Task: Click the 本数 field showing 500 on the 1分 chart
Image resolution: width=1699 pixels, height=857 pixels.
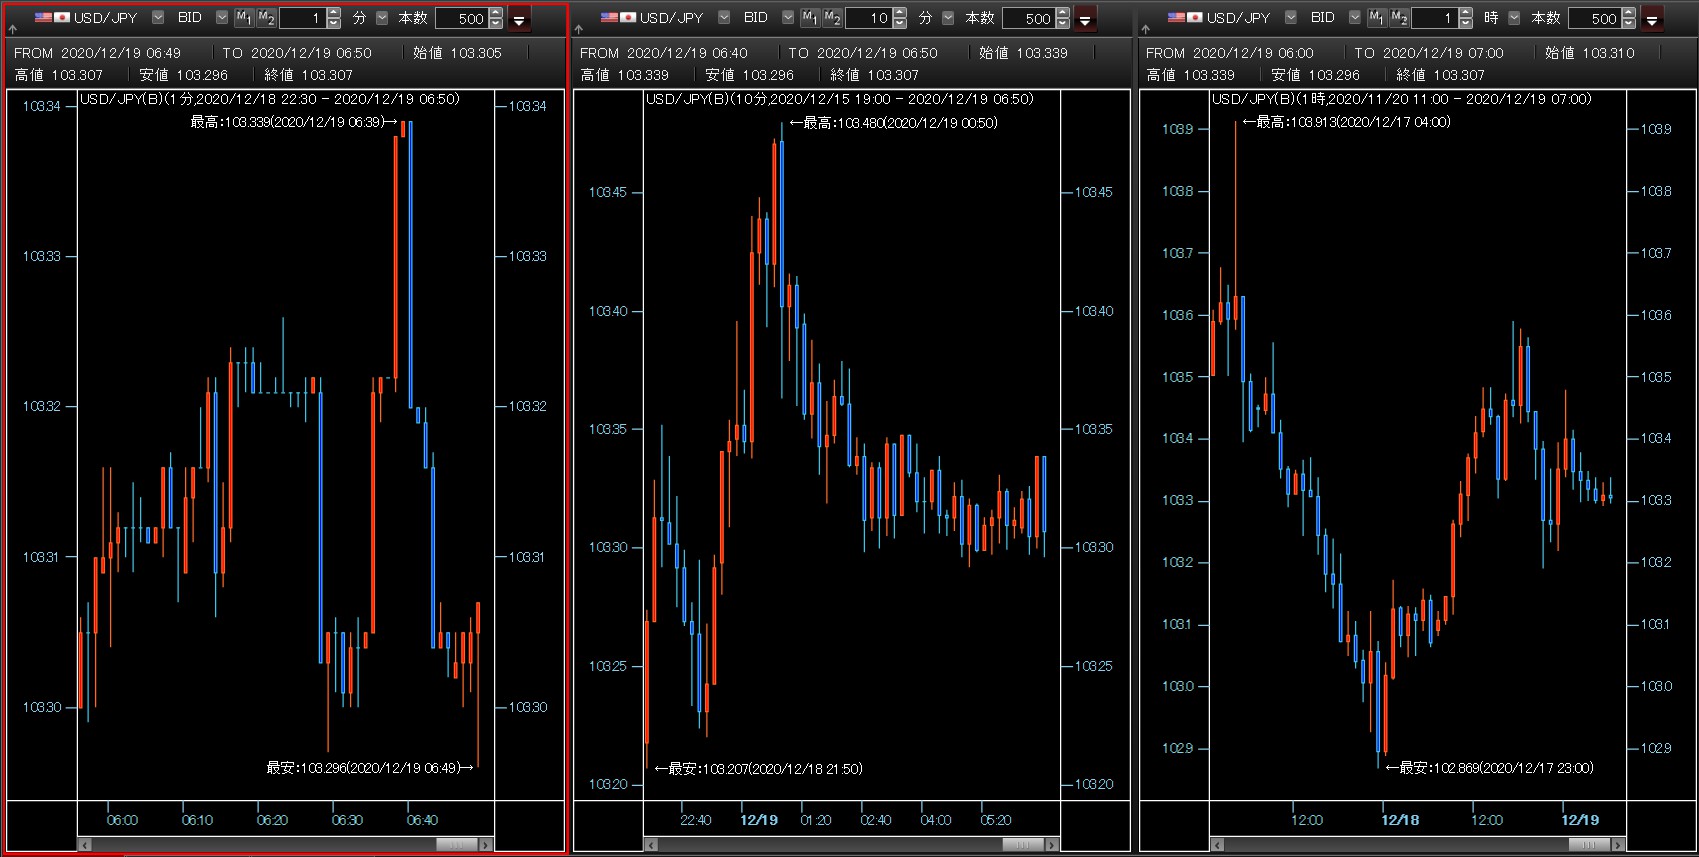Action: [x=462, y=18]
